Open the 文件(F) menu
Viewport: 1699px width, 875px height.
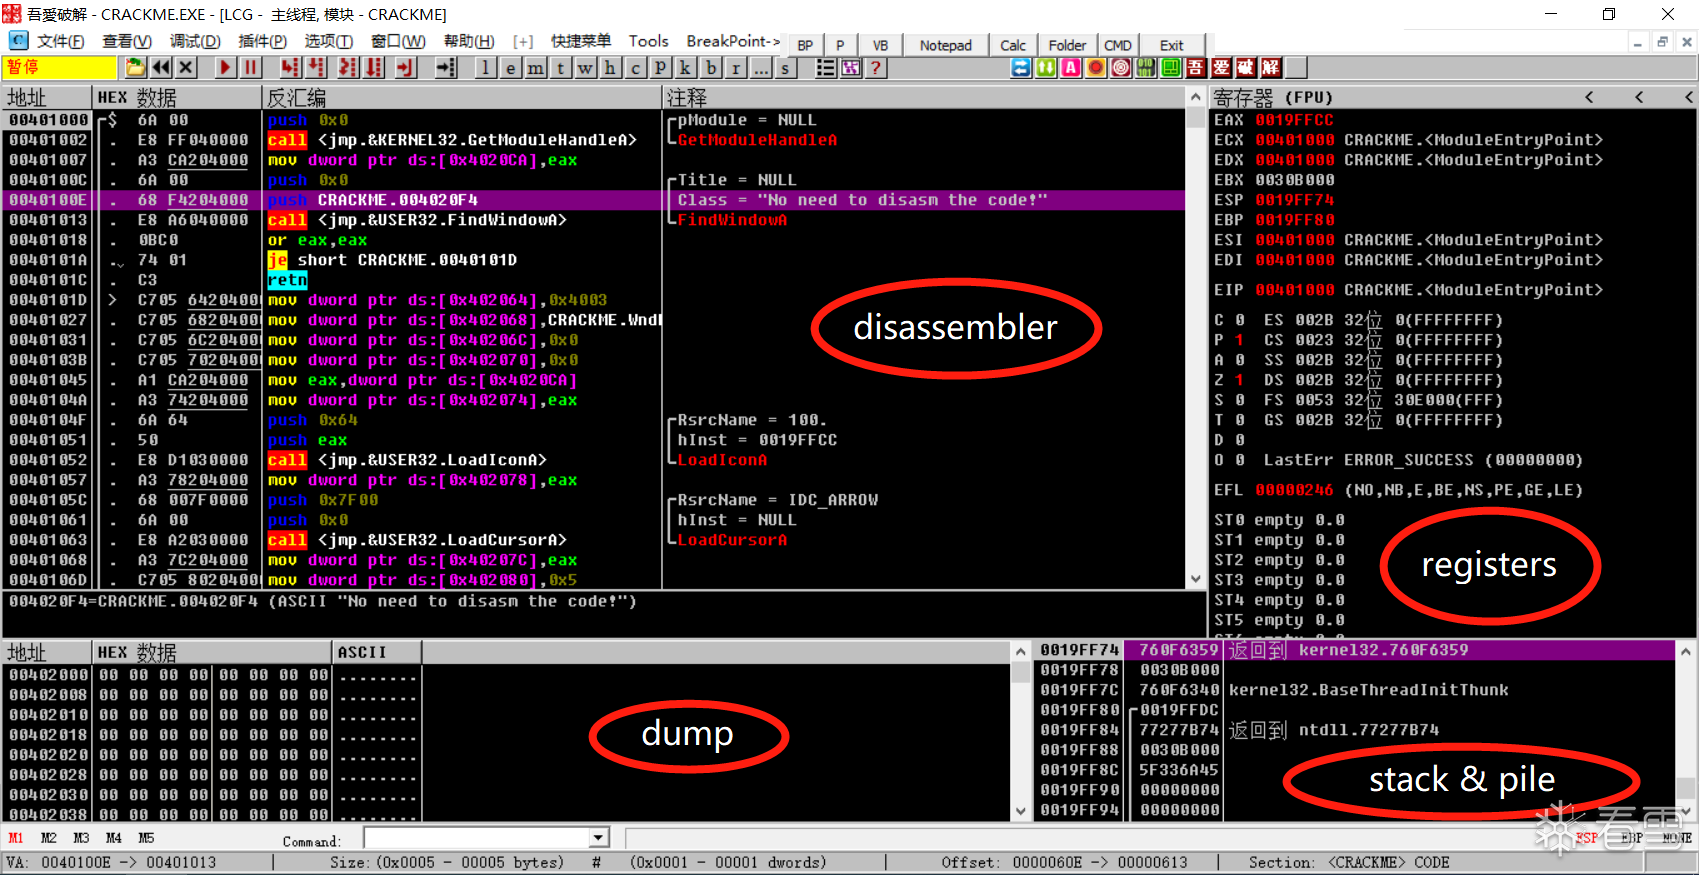pos(60,41)
